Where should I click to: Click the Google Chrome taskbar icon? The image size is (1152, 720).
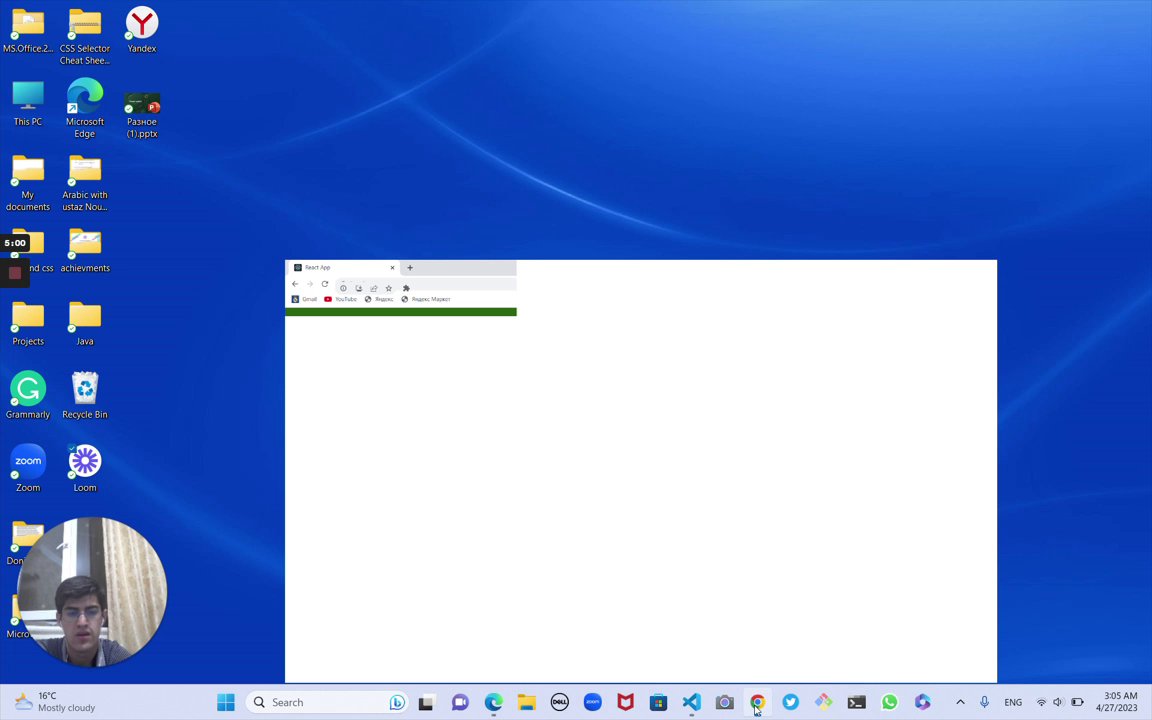[x=757, y=702]
